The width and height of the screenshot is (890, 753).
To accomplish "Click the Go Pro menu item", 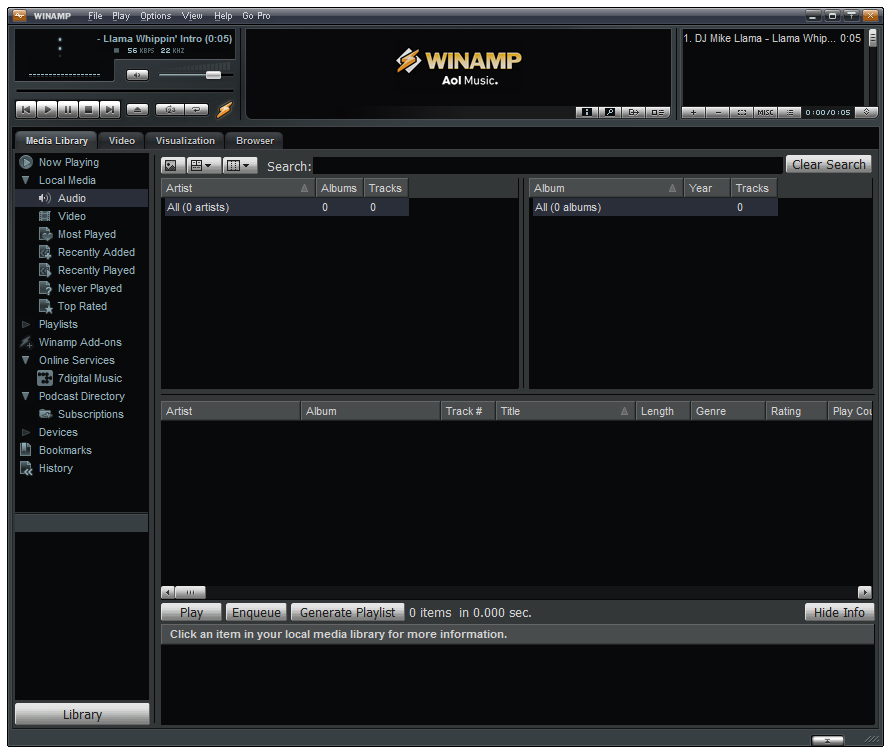I will [257, 16].
